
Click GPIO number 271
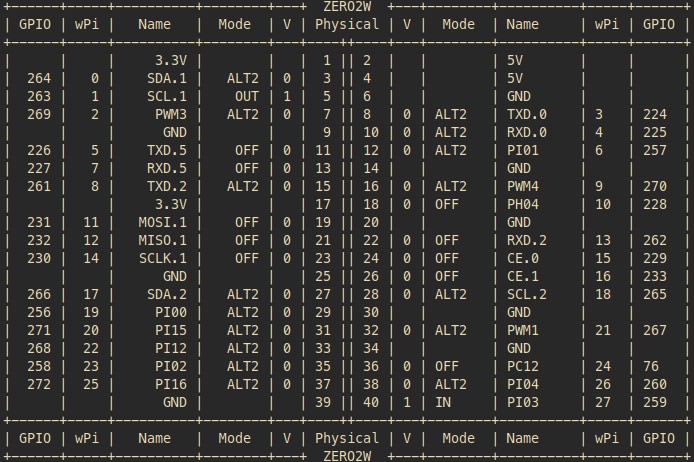tap(39, 330)
